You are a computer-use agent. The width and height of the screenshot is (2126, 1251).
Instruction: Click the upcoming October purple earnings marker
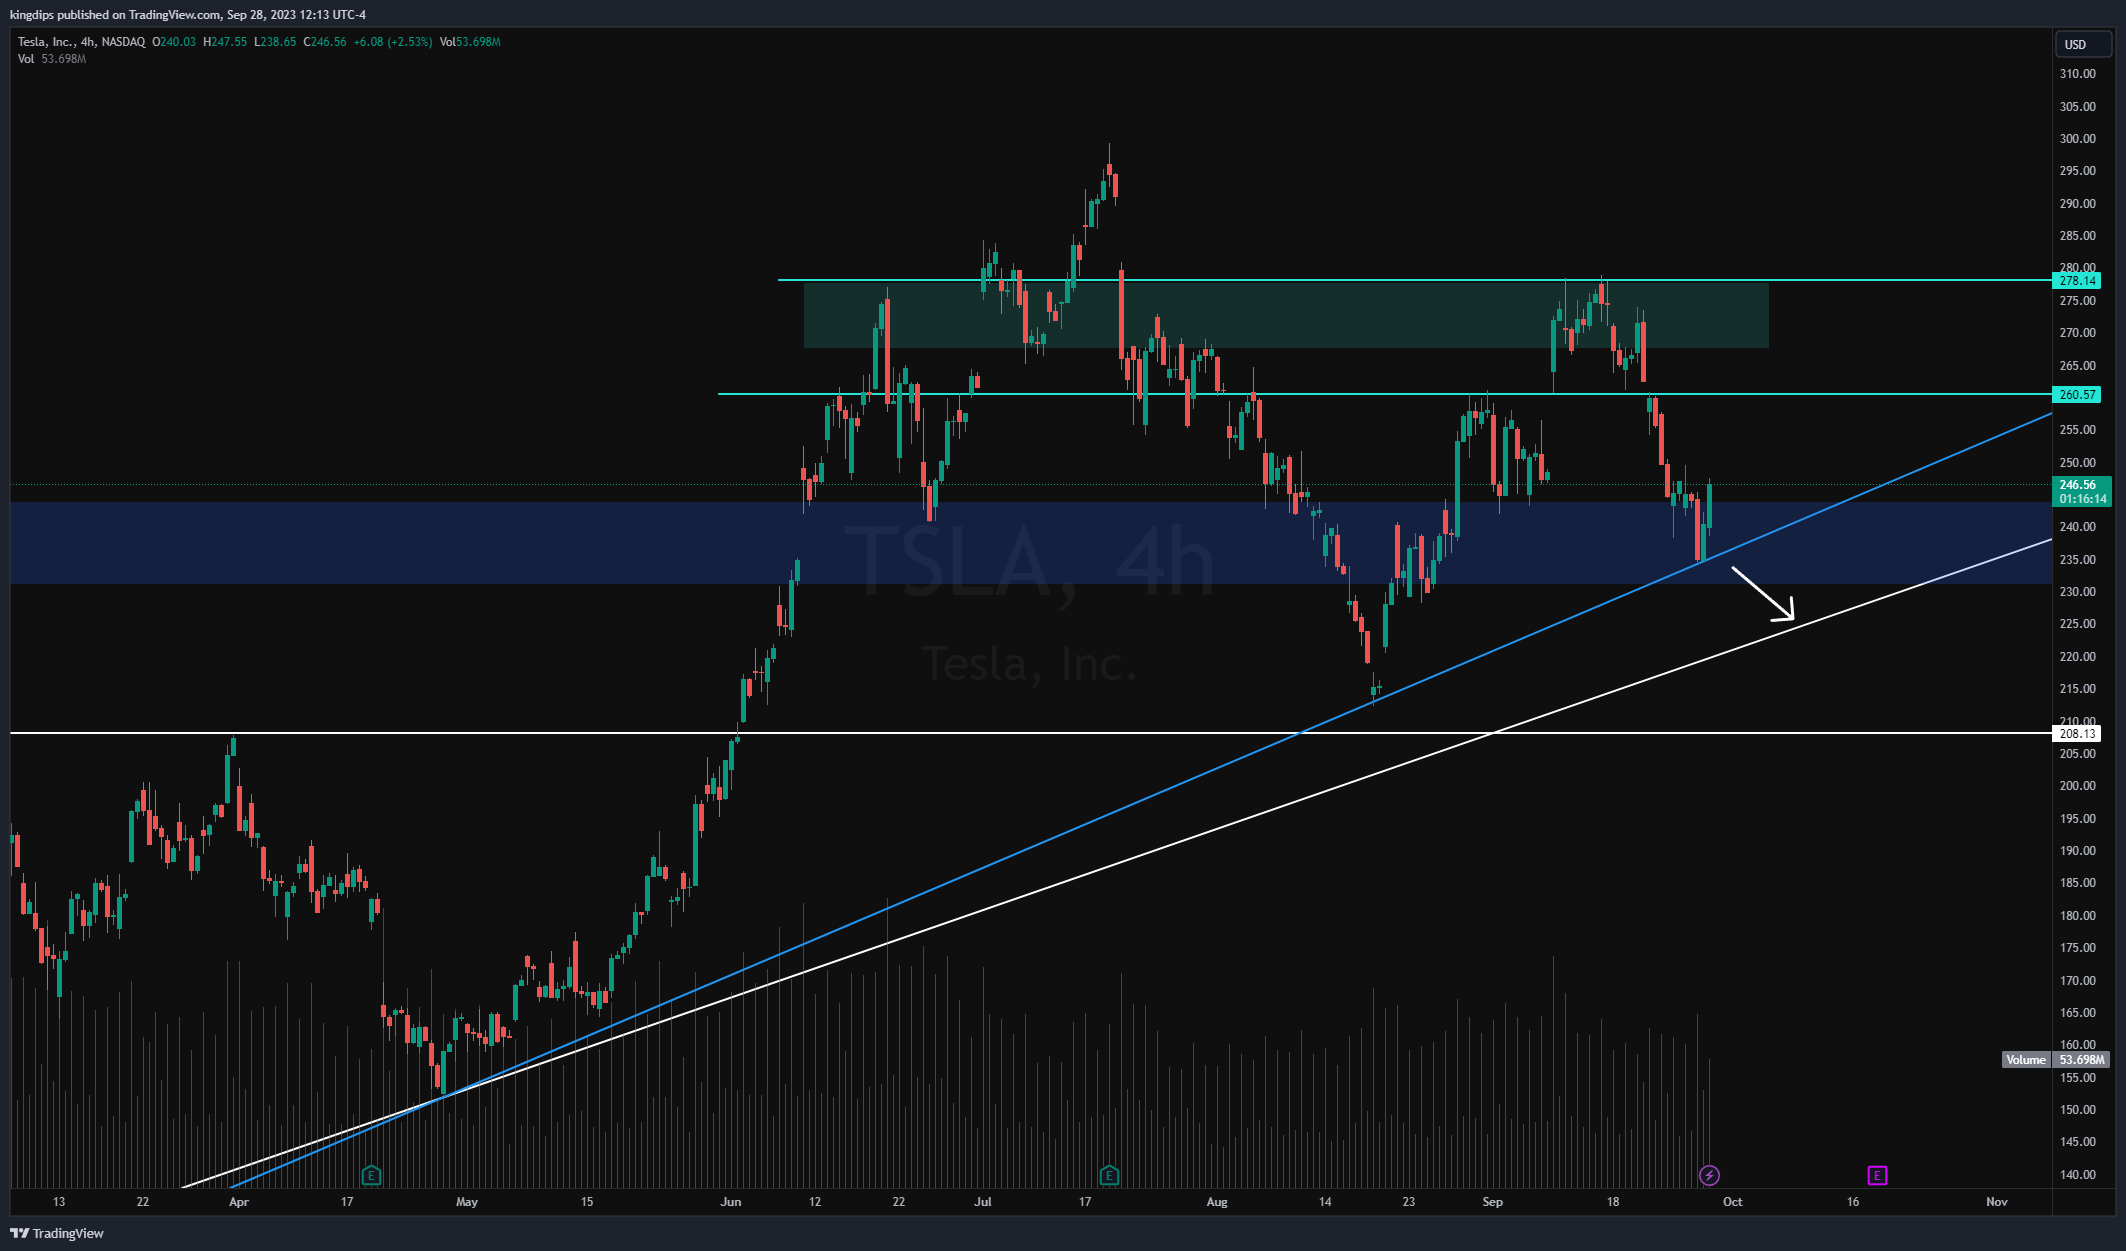1877,1175
